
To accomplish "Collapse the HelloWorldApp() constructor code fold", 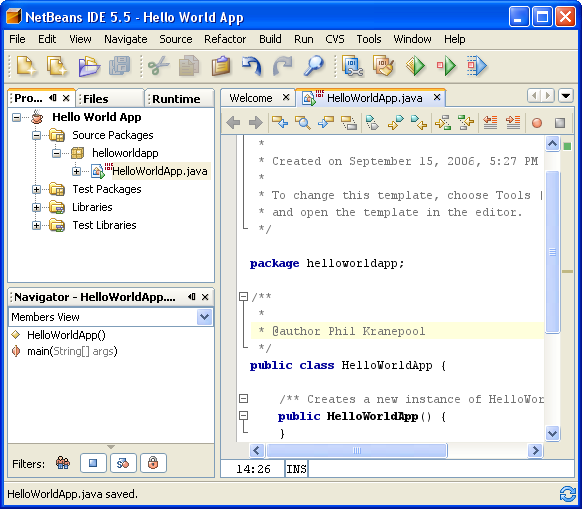I will [243, 415].
